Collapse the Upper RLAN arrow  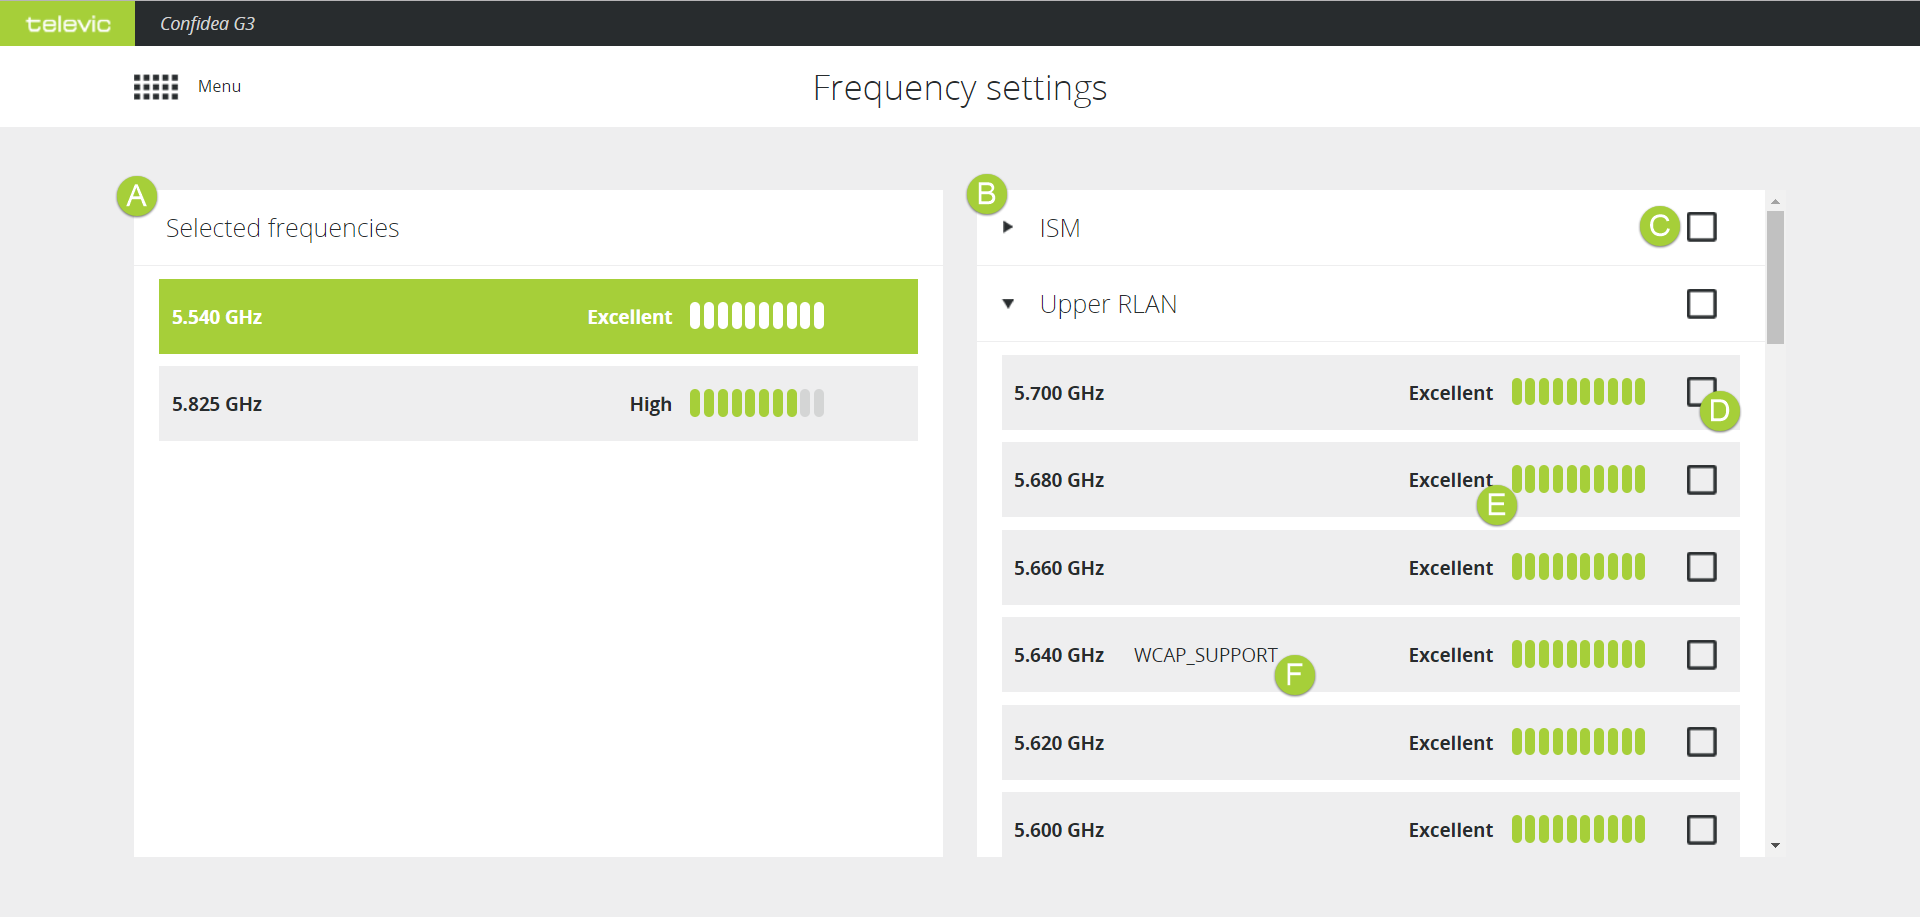pos(1008,304)
